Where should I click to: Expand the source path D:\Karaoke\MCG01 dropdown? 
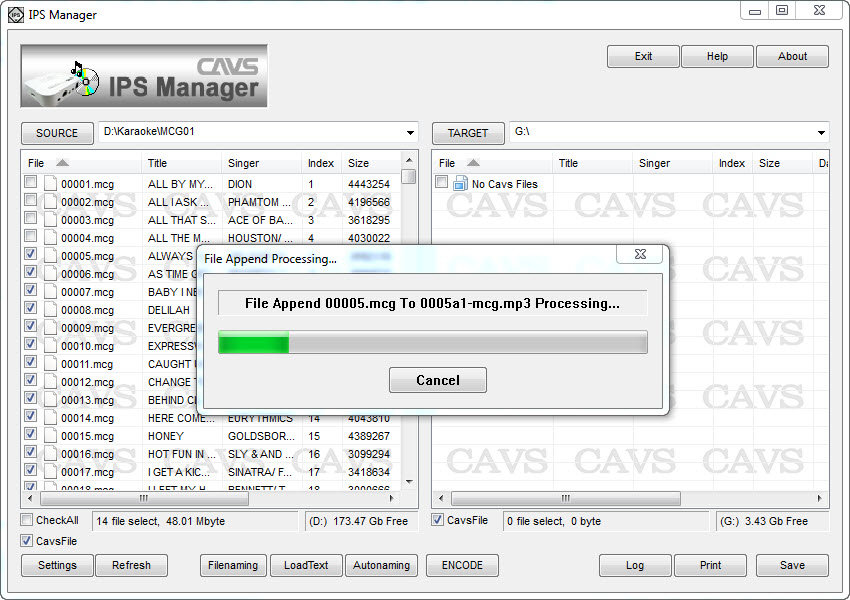[x=410, y=133]
